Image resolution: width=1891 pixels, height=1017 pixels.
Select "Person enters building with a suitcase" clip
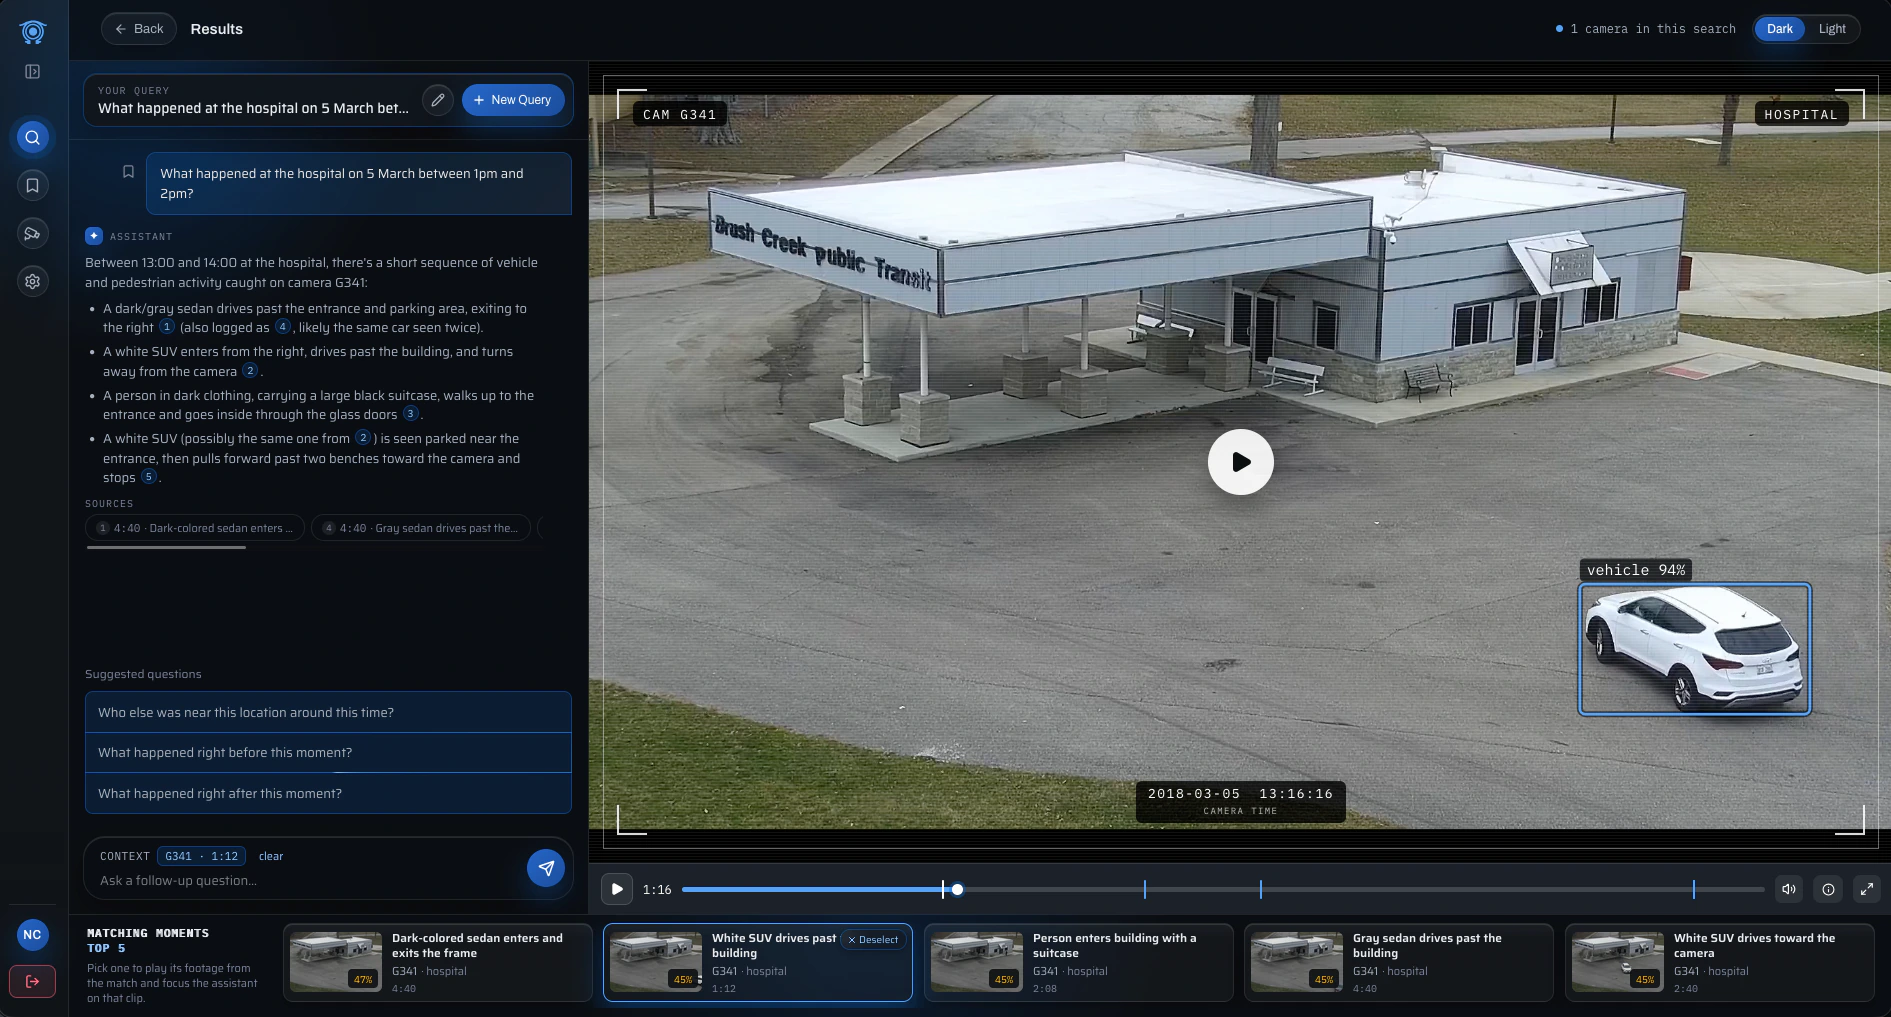point(1078,962)
